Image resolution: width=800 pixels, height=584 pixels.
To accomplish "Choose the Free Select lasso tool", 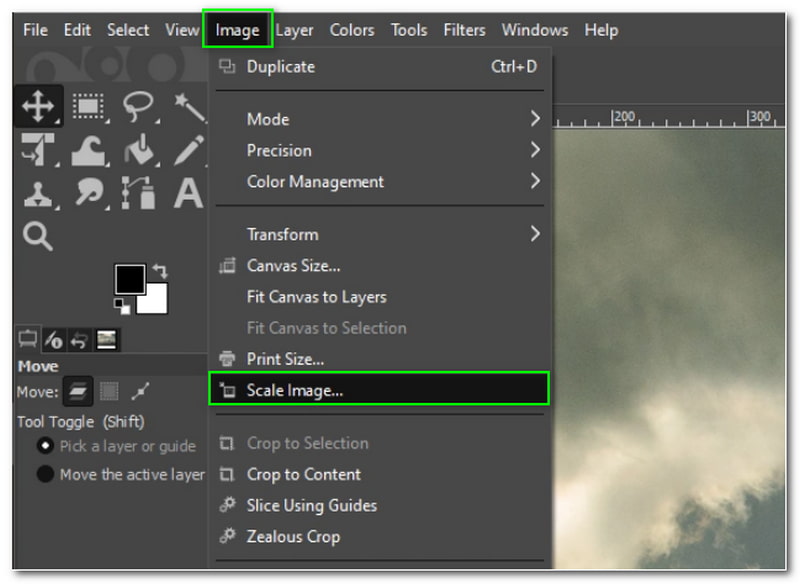I will click(137, 106).
